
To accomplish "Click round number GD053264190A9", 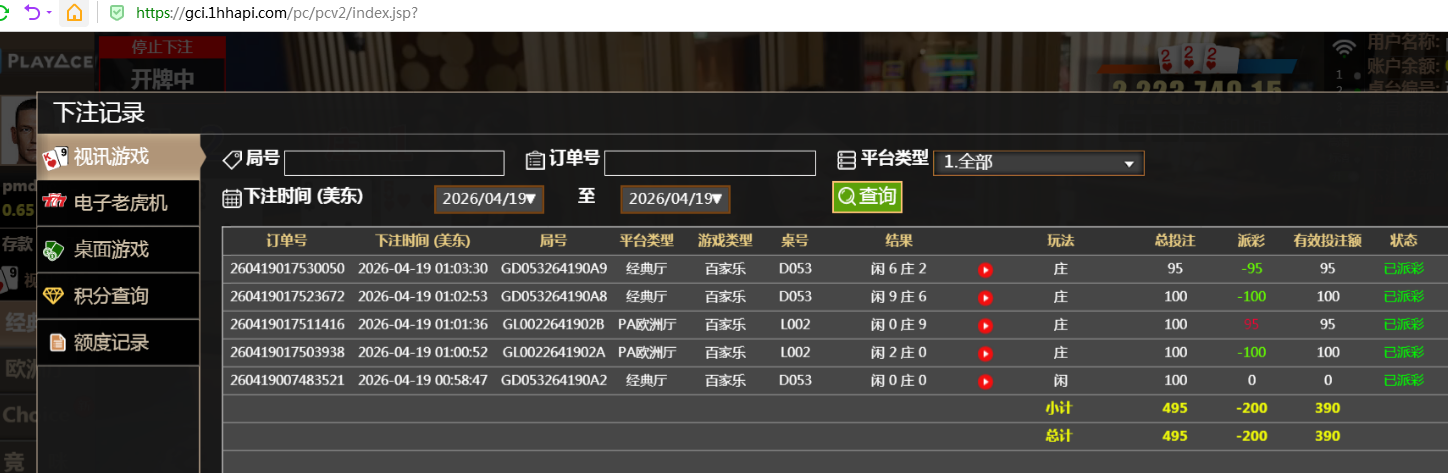I will point(554,269).
